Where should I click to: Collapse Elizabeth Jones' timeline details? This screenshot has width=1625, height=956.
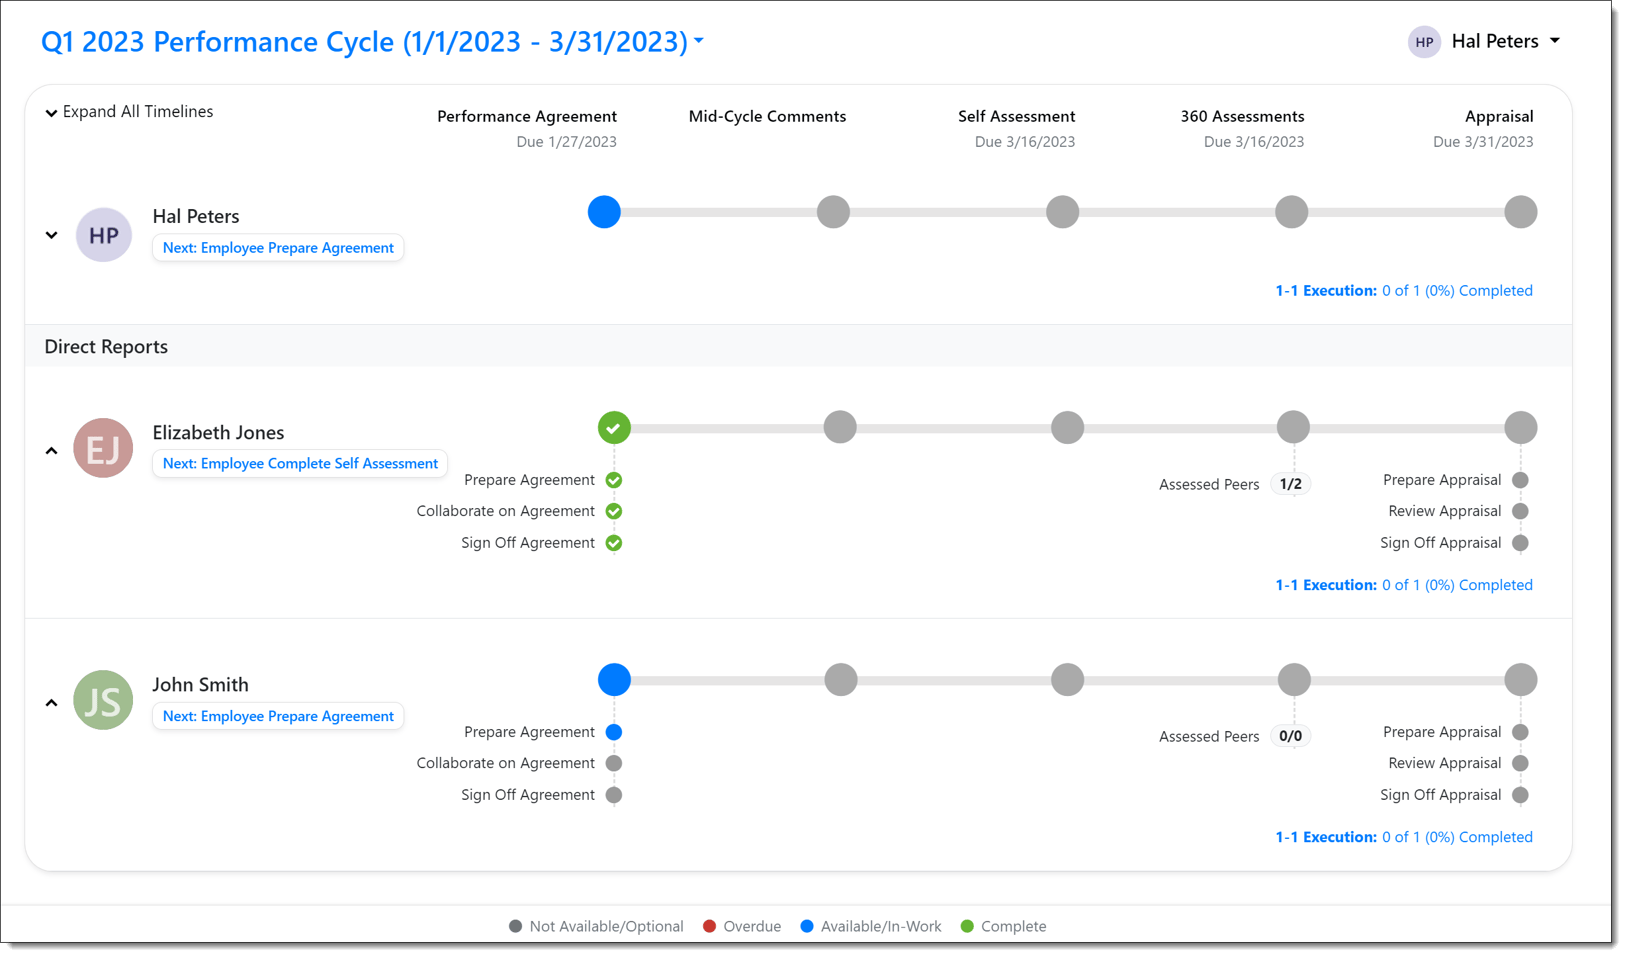pyautogui.click(x=51, y=450)
